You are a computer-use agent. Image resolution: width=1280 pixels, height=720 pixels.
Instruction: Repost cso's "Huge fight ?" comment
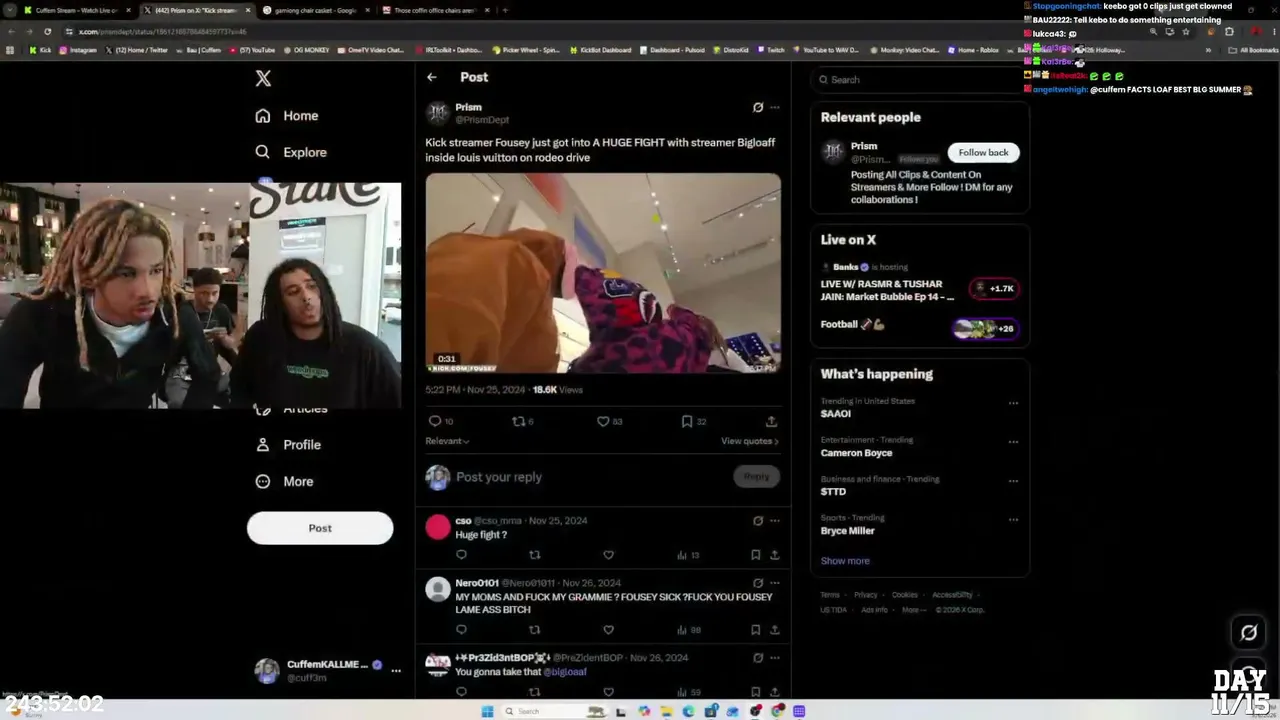tap(534, 555)
